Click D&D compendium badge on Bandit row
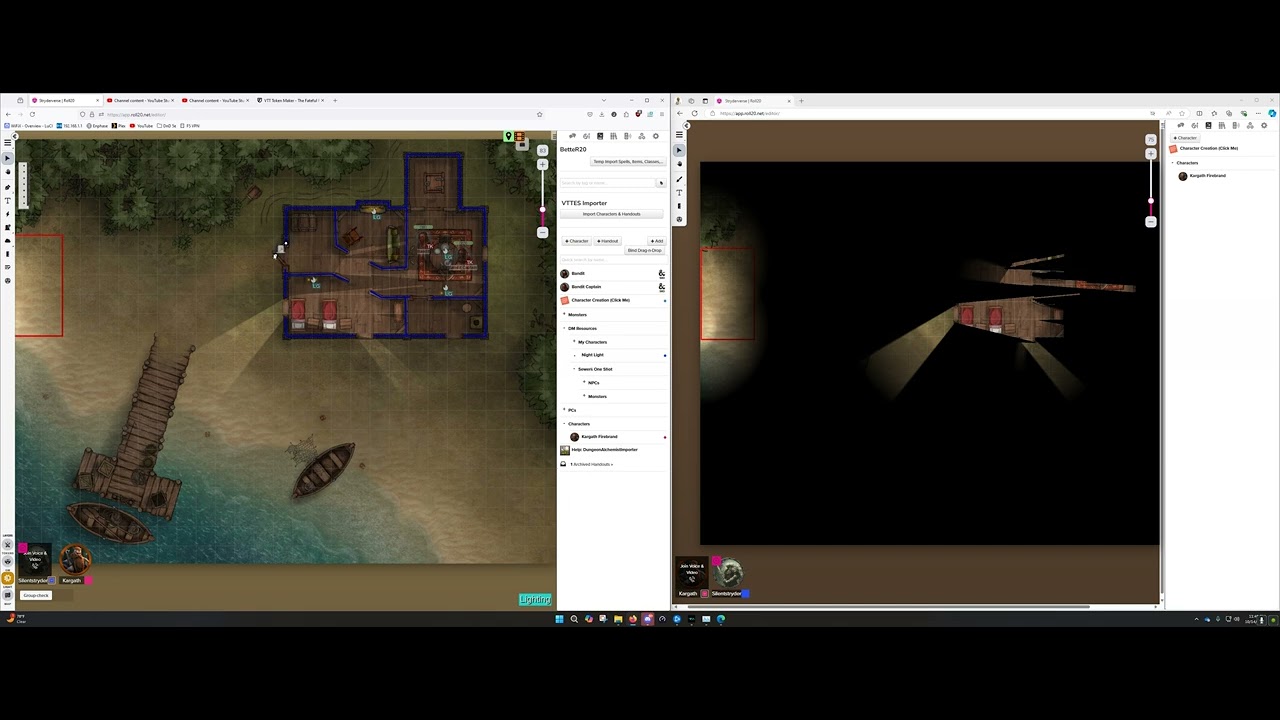This screenshot has height=720, width=1280. point(661,273)
